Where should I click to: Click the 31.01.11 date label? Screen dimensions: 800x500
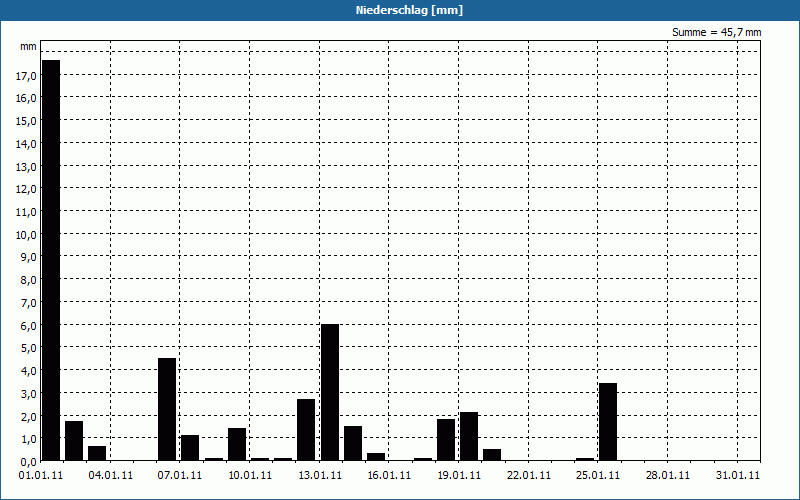[737, 475]
